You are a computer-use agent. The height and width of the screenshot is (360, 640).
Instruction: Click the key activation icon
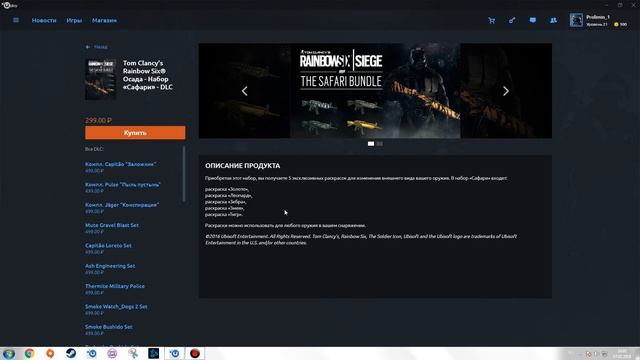pyautogui.click(x=512, y=20)
